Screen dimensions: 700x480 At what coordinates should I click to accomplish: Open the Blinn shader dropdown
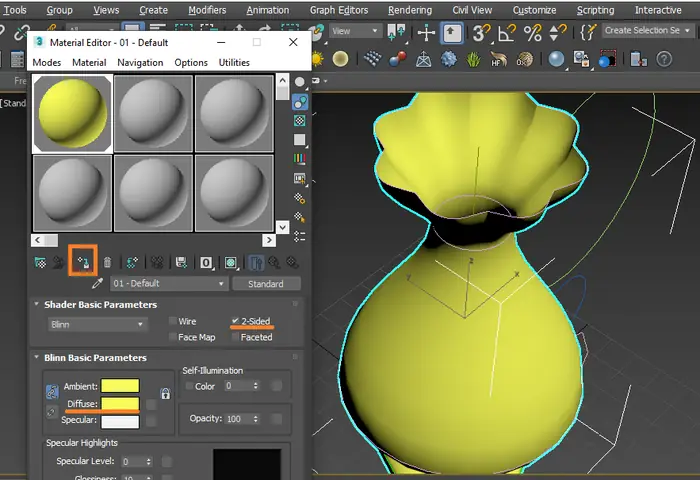click(97, 325)
